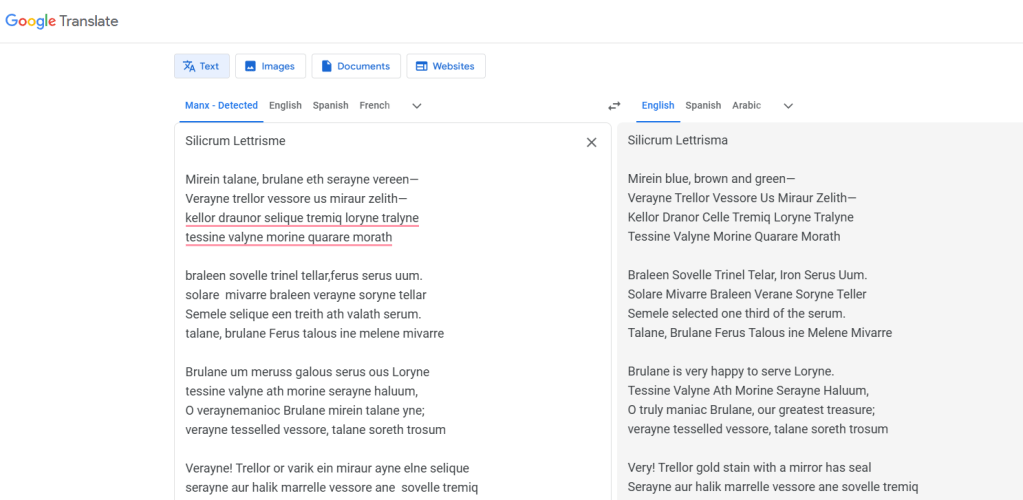Set target language to Spanish
This screenshot has width=1023, height=500.
[x=703, y=105]
